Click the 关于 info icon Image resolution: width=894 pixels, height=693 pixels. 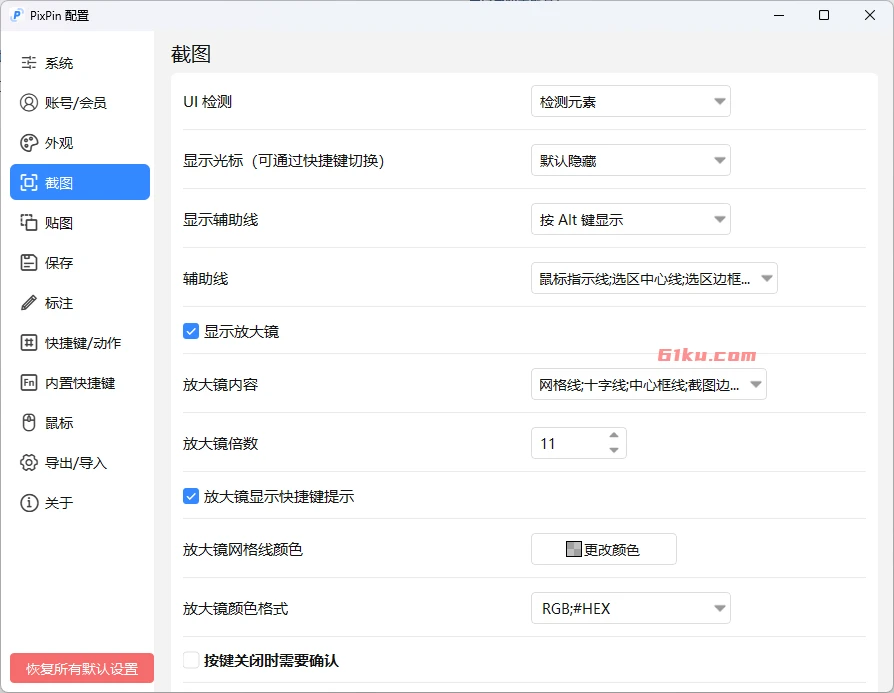point(29,502)
